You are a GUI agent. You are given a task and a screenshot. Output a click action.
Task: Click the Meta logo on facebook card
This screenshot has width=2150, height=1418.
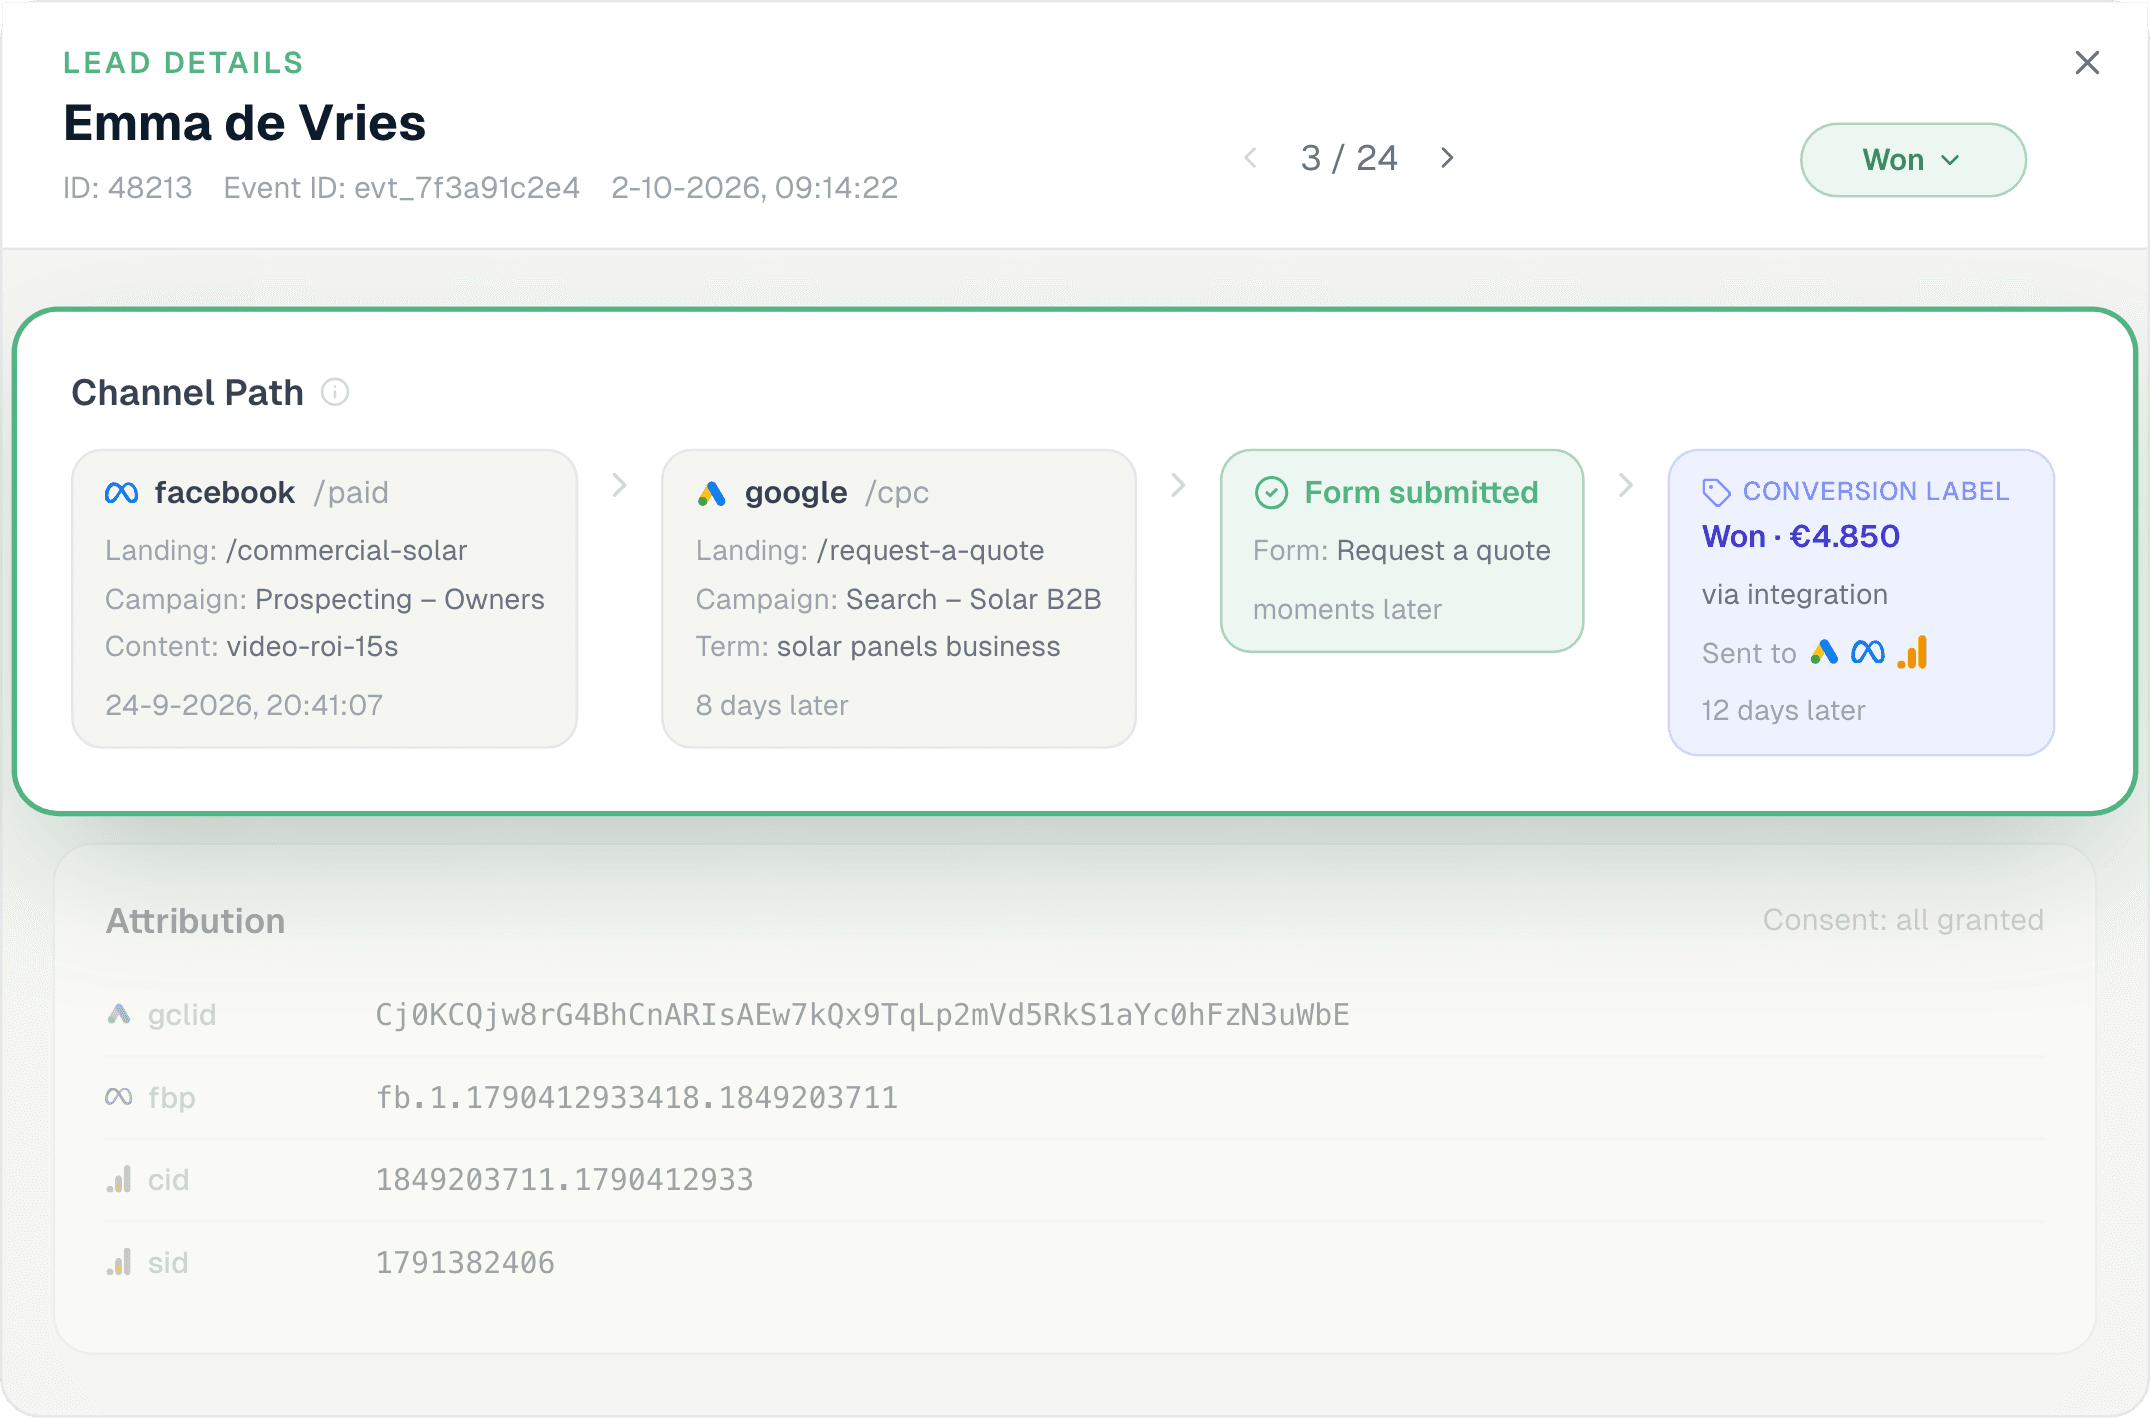pos(122,493)
